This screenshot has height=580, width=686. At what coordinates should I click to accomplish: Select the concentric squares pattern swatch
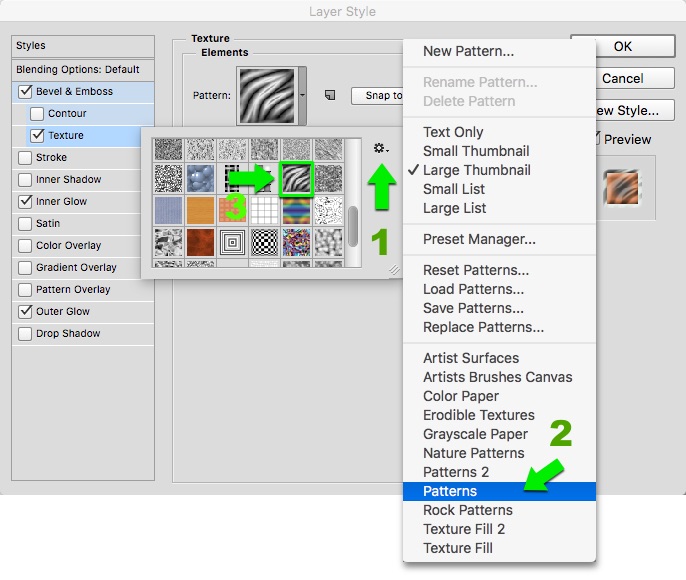(233, 243)
